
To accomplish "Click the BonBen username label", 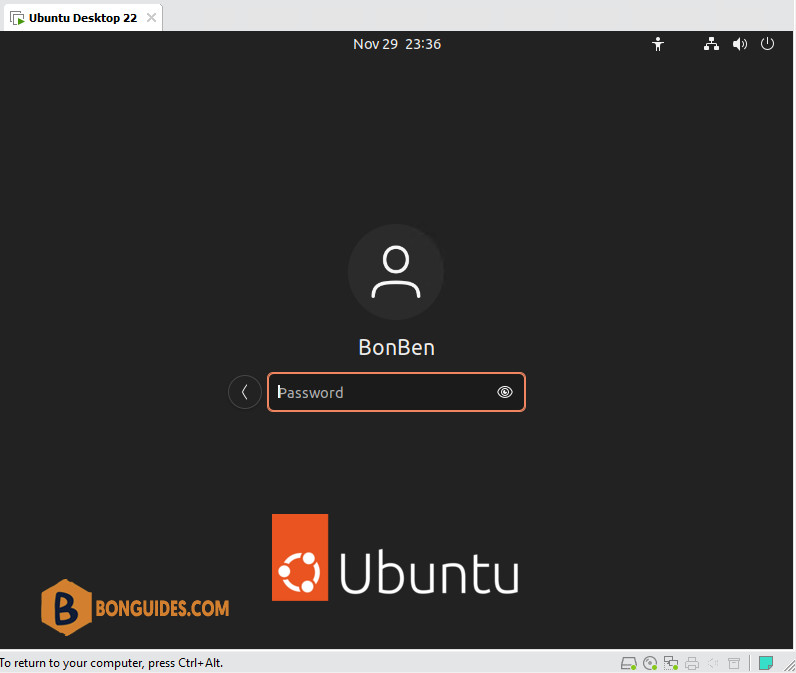I will [x=396, y=348].
